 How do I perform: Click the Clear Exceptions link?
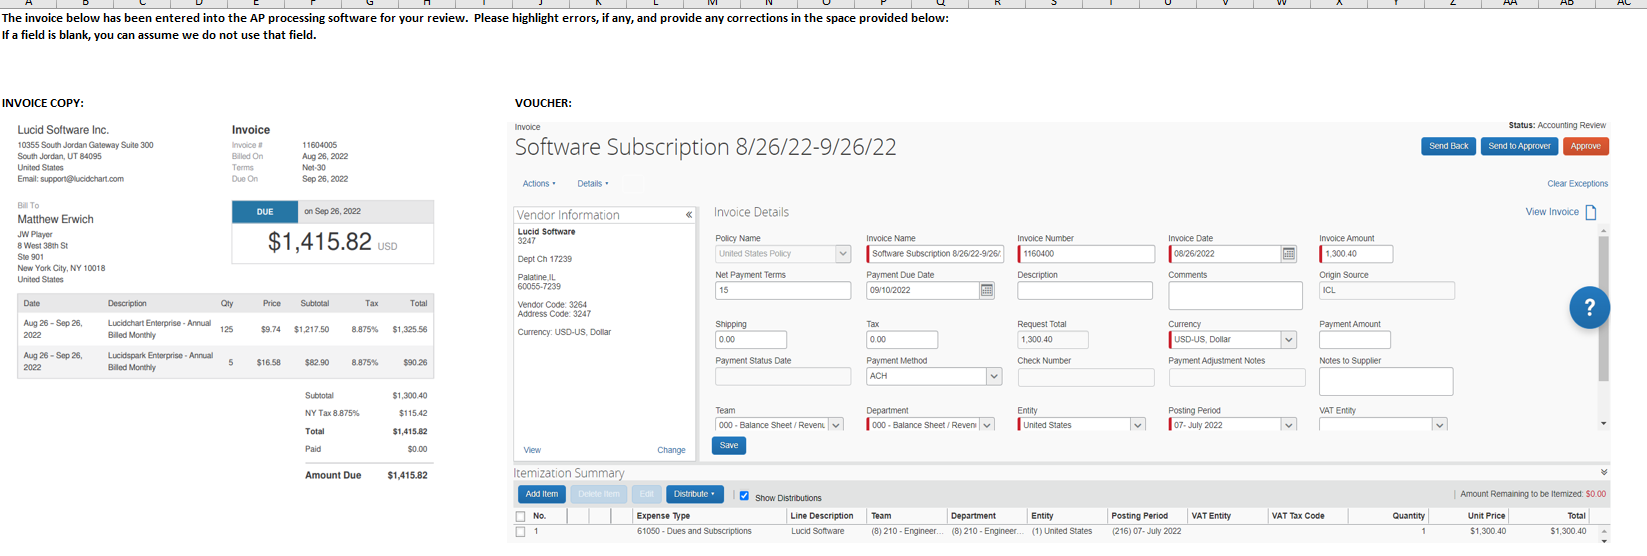1577,184
